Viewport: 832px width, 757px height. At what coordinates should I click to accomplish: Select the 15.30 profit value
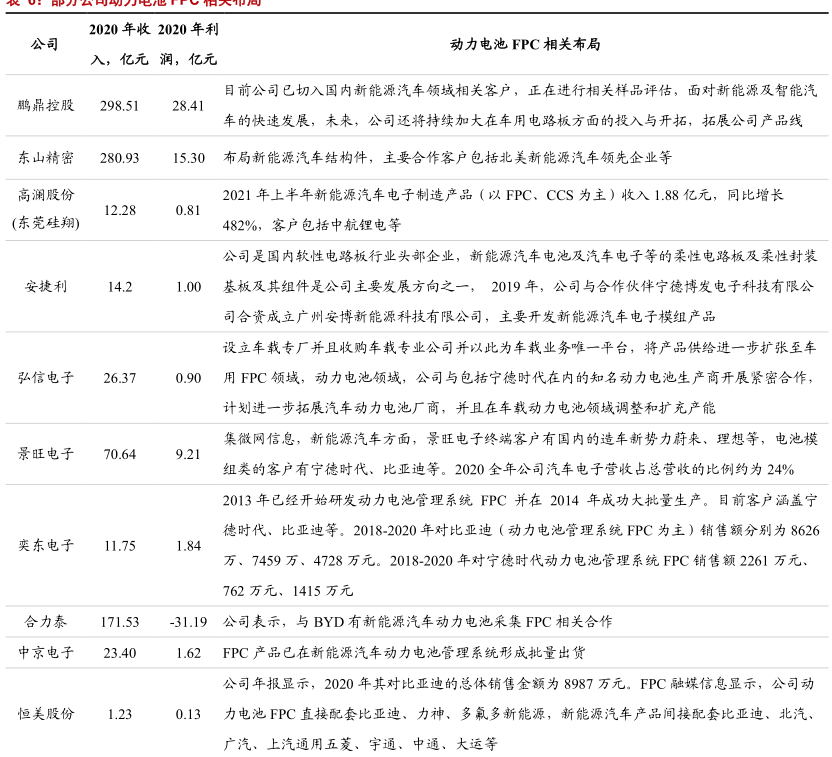(x=188, y=158)
